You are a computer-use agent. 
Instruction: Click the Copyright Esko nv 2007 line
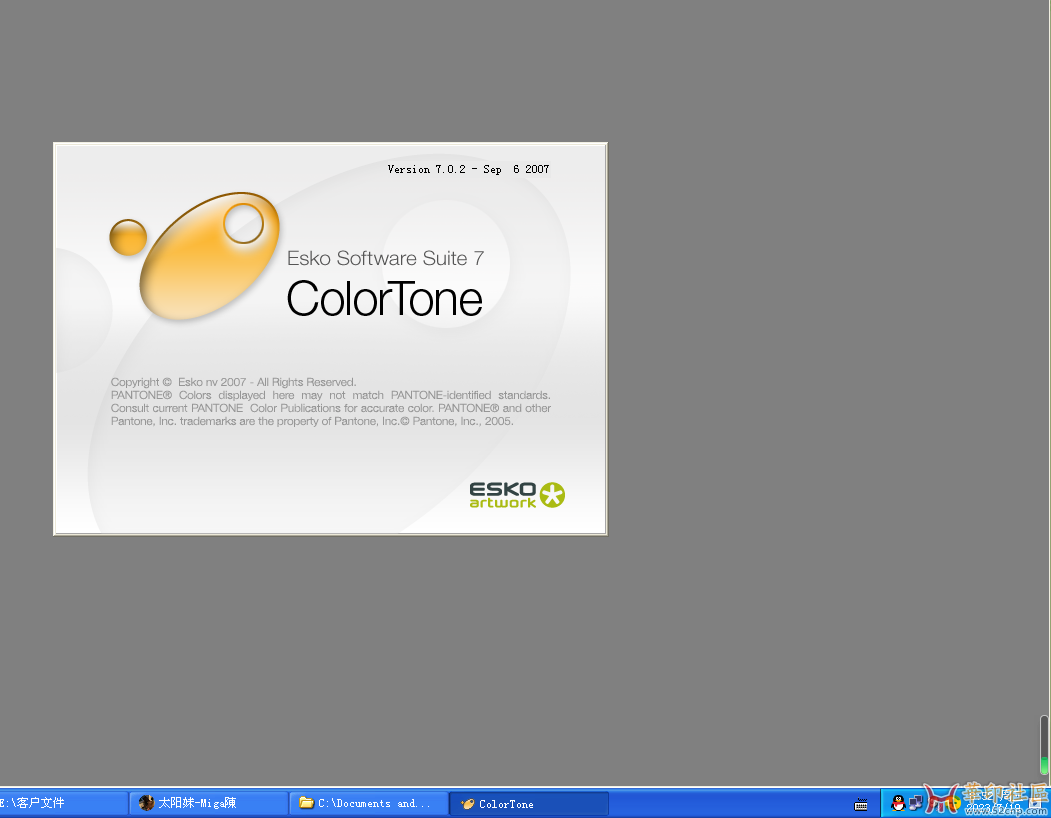233,382
